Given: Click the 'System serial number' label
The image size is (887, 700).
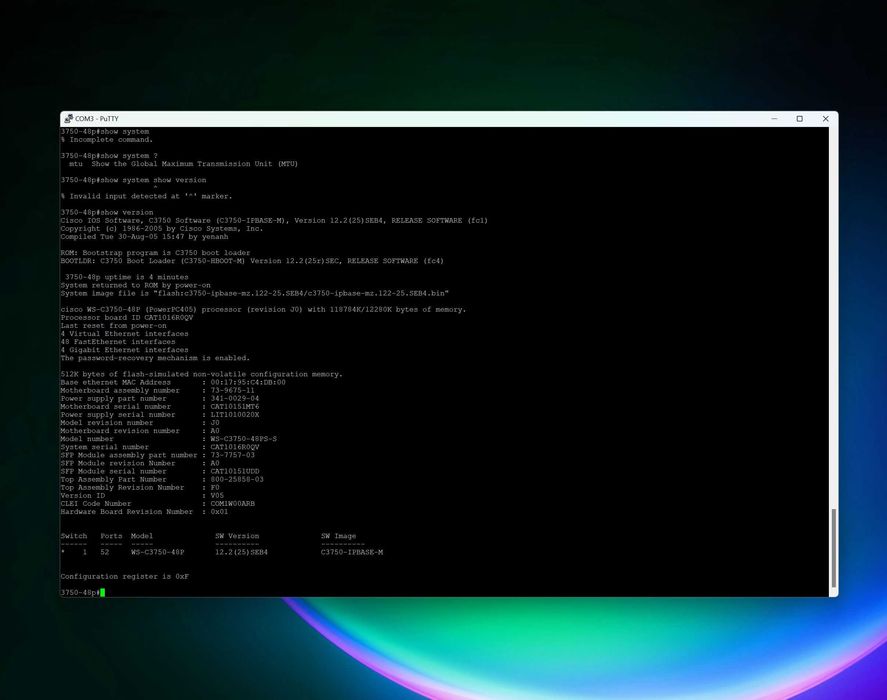Looking at the screenshot, I should pos(105,447).
